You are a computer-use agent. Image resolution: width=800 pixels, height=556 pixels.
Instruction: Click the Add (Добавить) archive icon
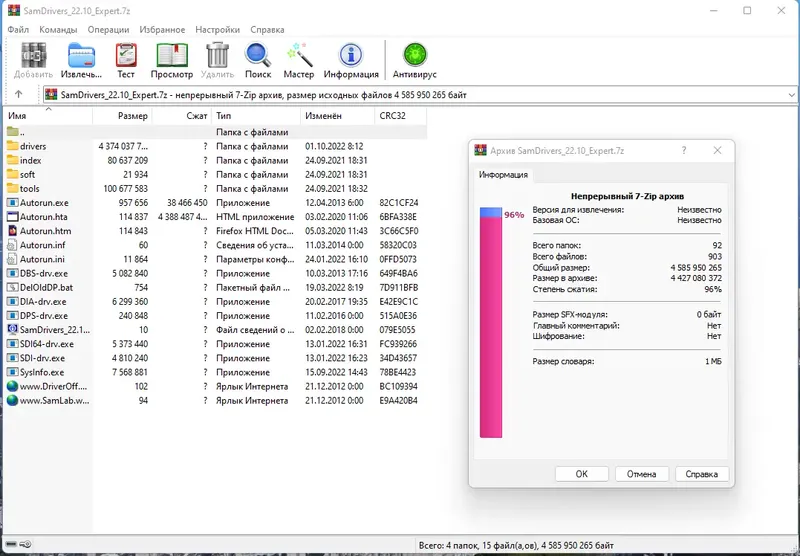tap(34, 55)
